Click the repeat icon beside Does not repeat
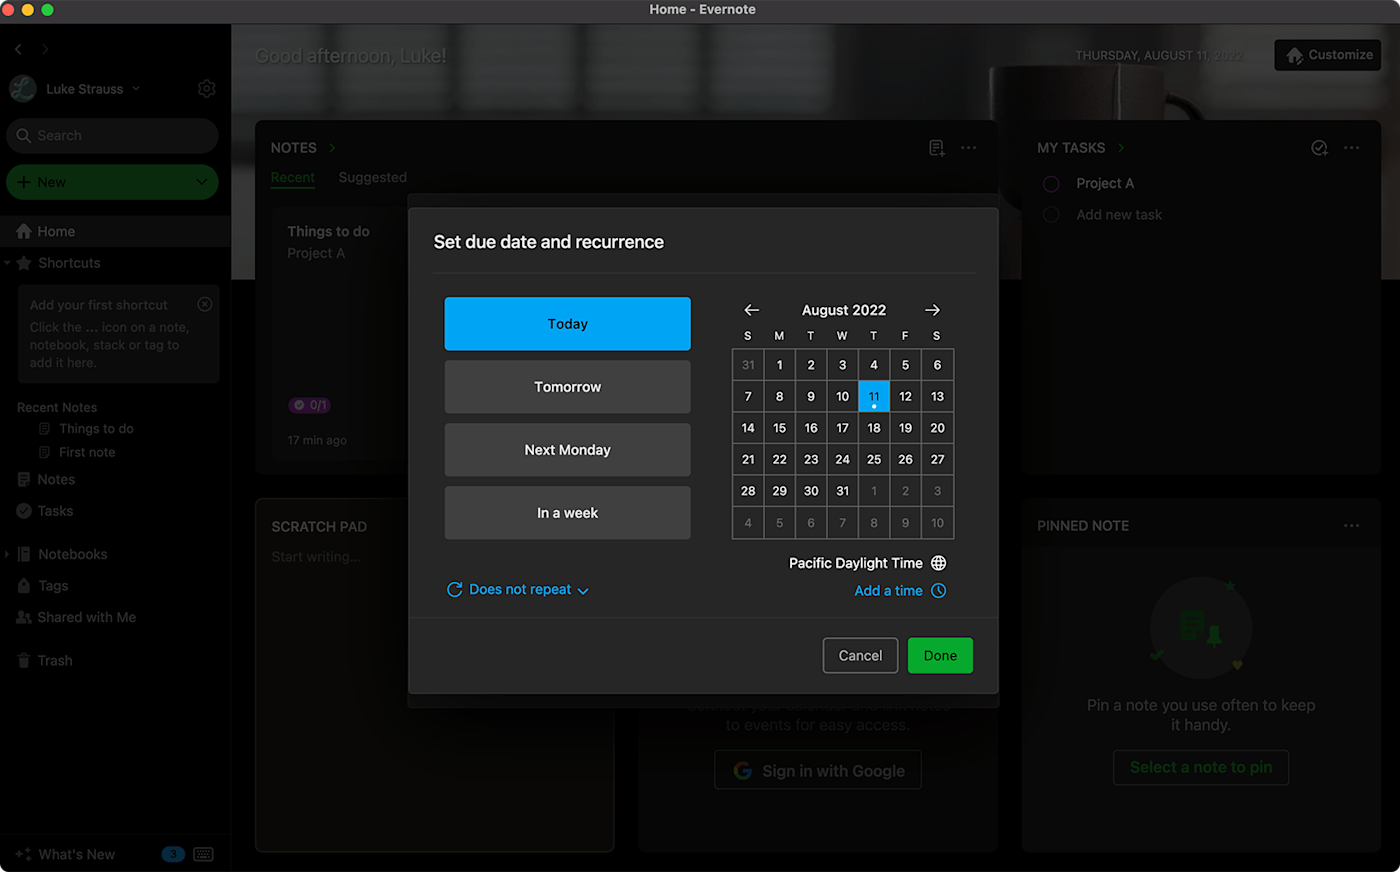 (454, 590)
